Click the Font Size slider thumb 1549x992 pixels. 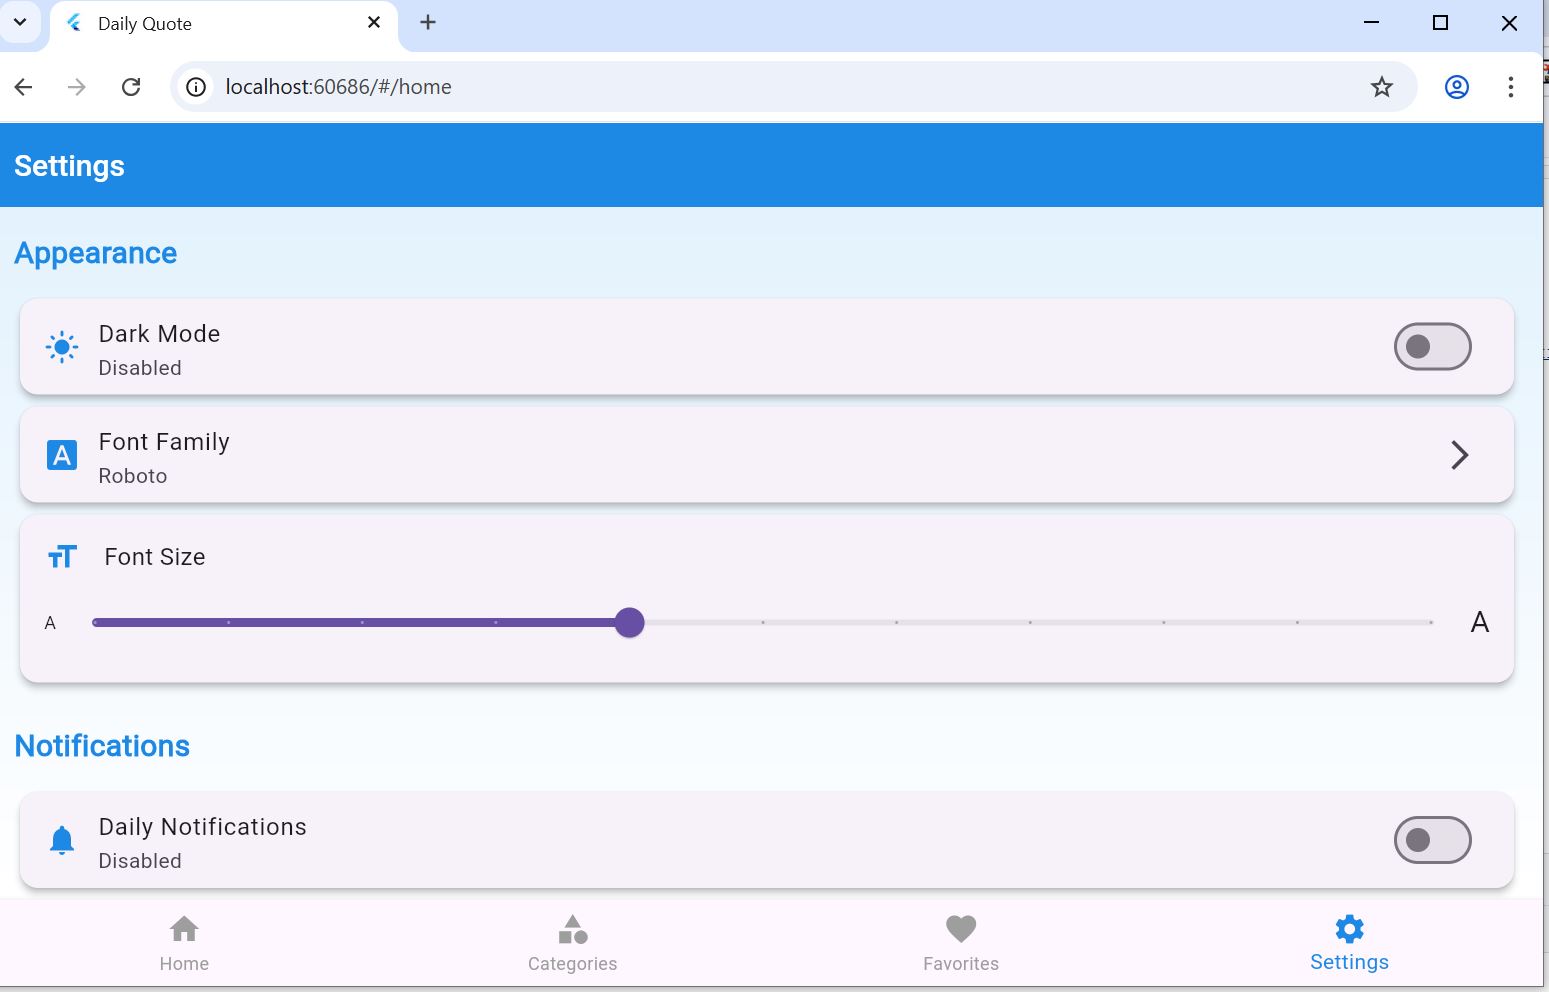(x=629, y=623)
